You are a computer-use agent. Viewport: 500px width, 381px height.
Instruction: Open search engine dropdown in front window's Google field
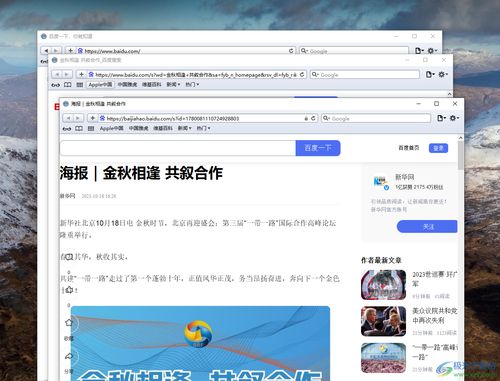click(x=326, y=118)
